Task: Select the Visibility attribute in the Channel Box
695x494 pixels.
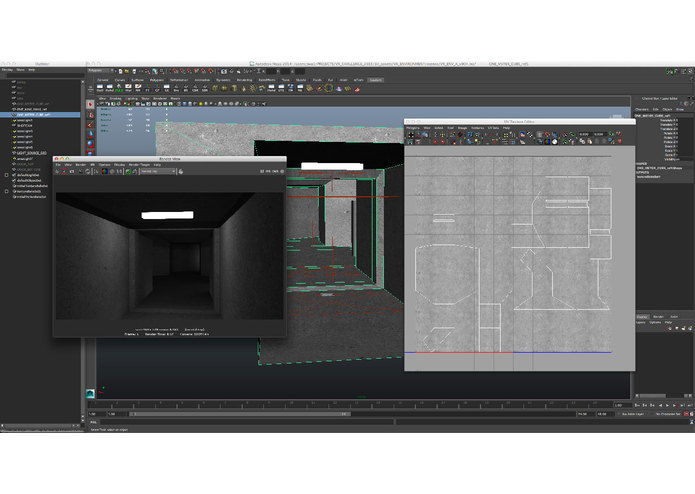Action: pos(671,159)
